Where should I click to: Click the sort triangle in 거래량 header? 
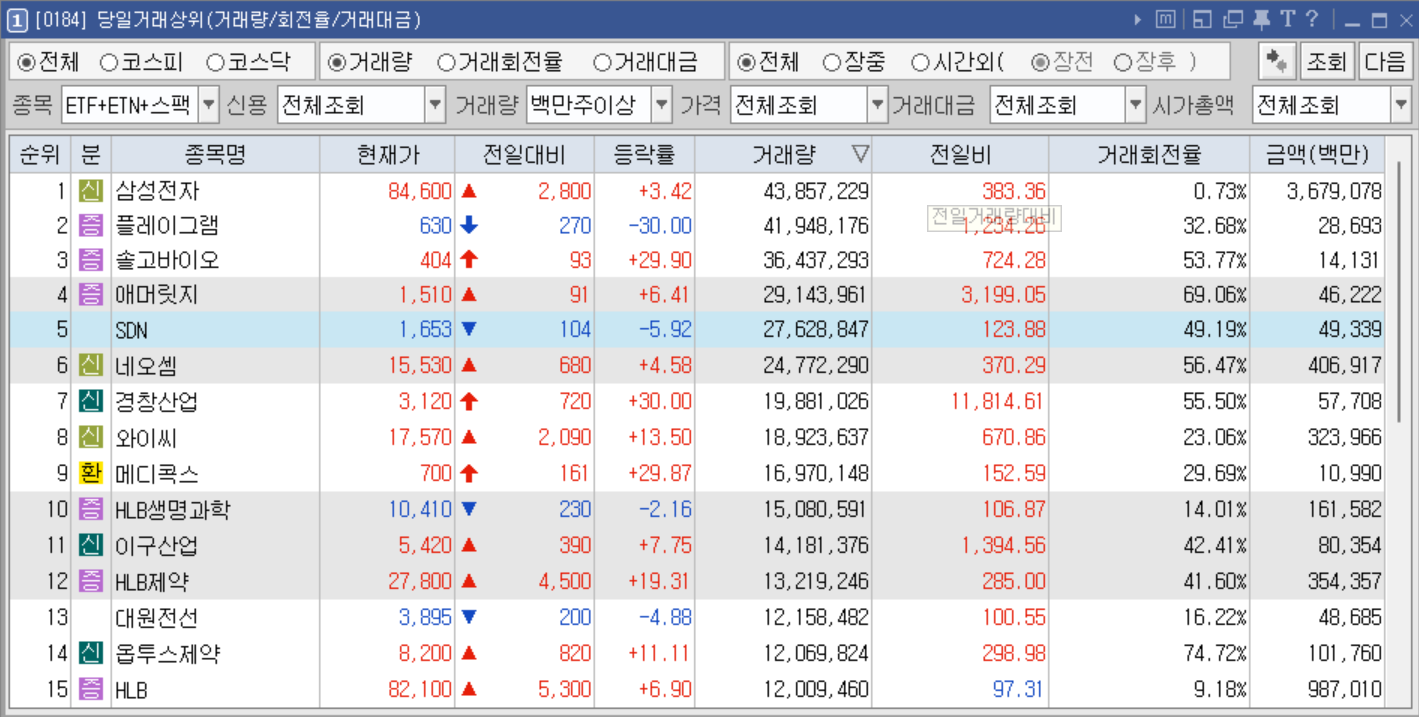(860, 154)
